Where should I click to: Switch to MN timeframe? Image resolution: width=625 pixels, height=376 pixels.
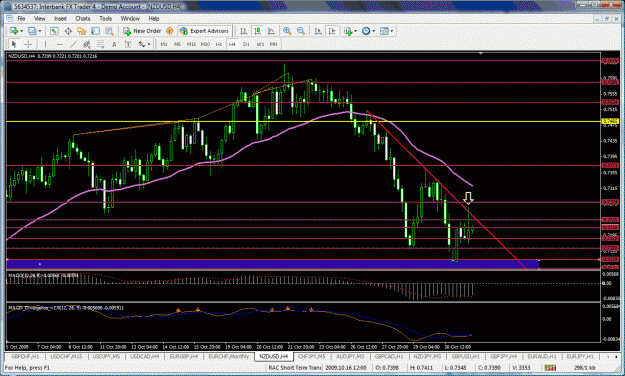(273, 44)
